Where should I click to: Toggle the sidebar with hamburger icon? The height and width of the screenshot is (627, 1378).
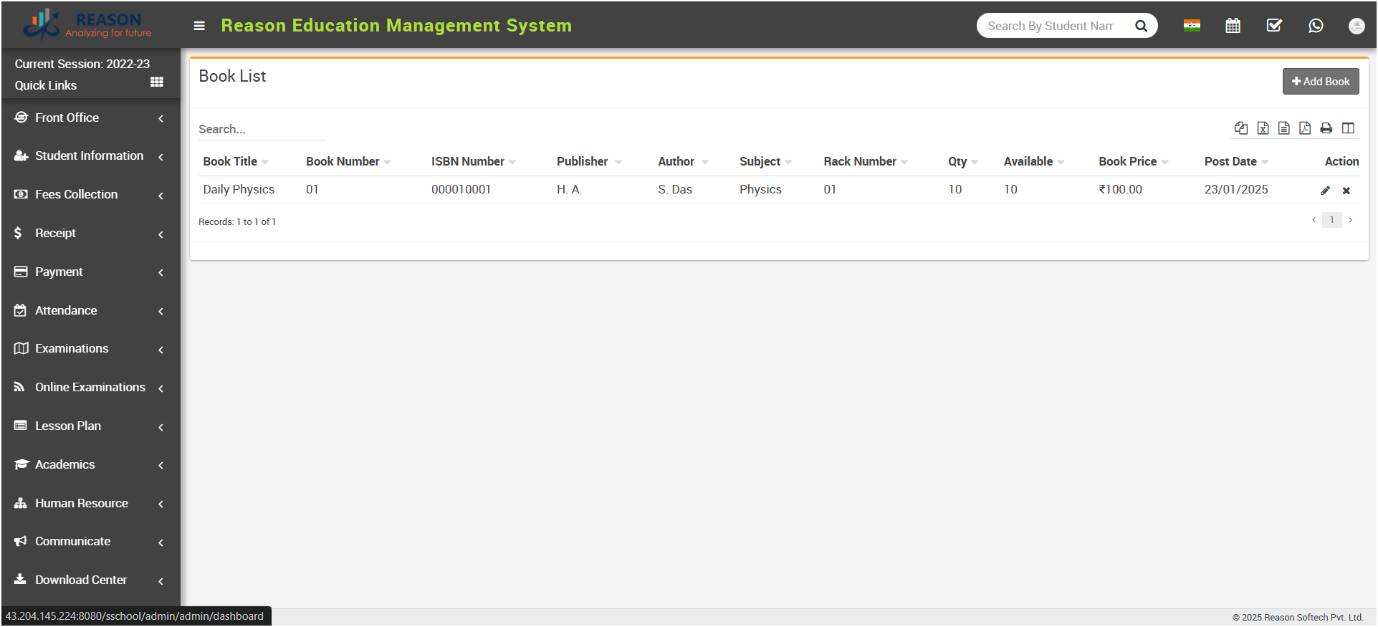pos(199,26)
